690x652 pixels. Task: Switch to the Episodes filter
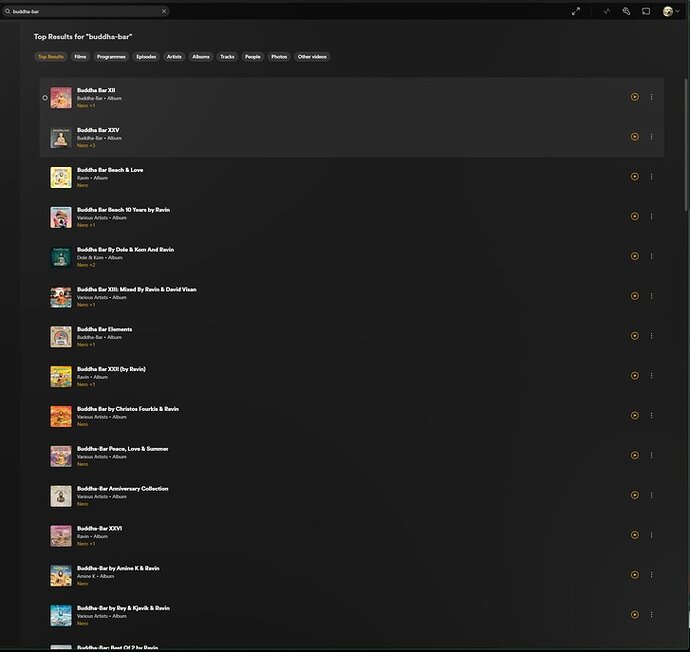pyautogui.click(x=146, y=57)
